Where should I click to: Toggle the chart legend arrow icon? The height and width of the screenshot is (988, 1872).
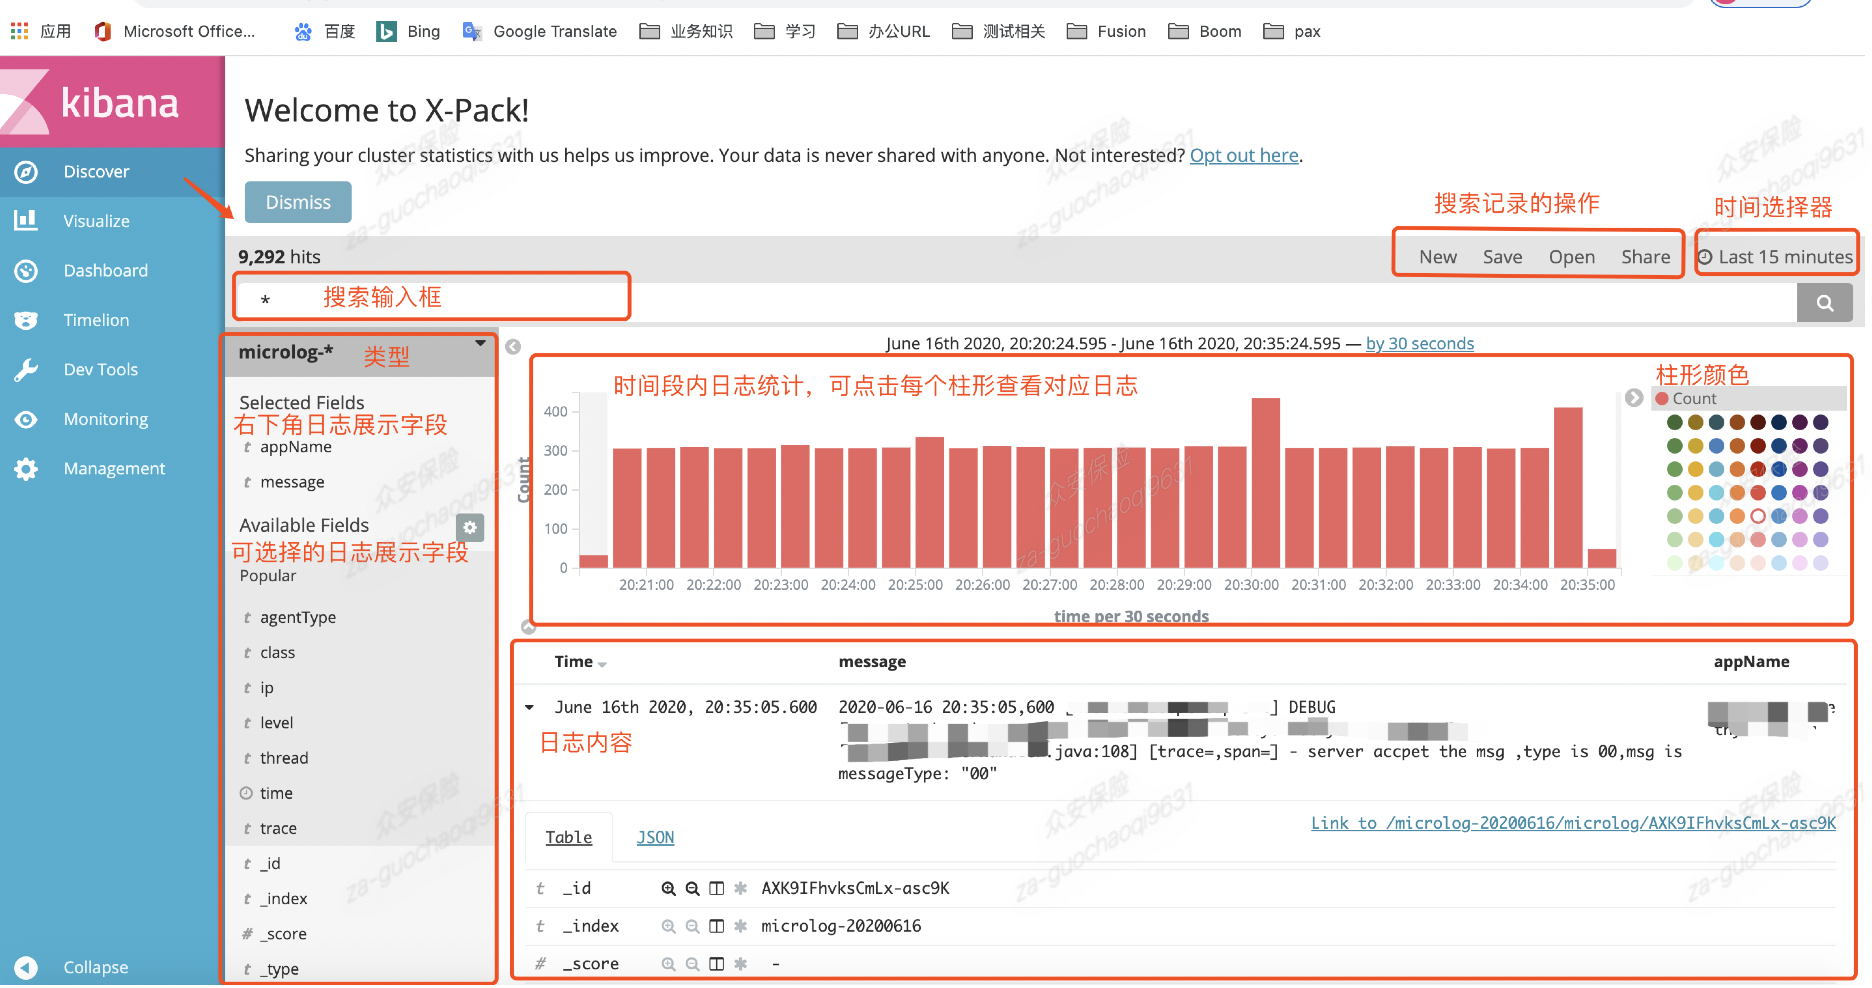[x=1634, y=398]
